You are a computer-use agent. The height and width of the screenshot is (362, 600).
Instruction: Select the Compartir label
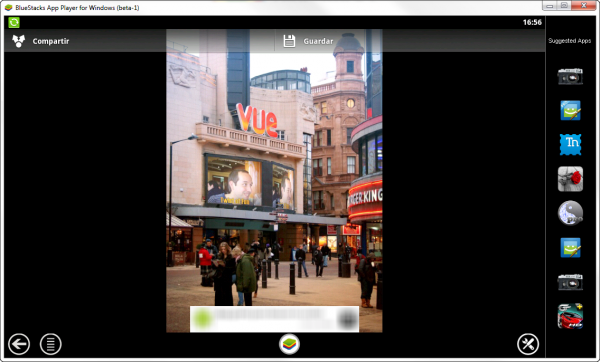point(51,41)
